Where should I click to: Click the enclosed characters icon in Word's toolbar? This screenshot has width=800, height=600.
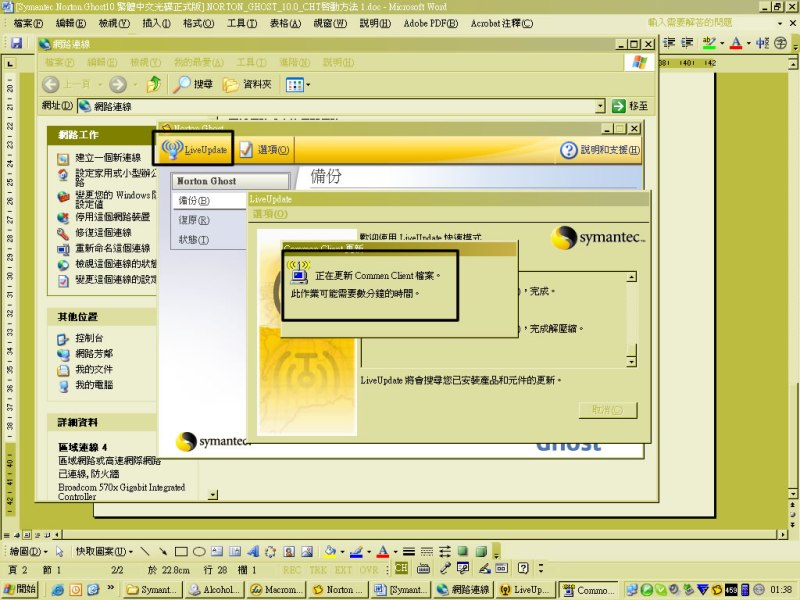tap(781, 43)
